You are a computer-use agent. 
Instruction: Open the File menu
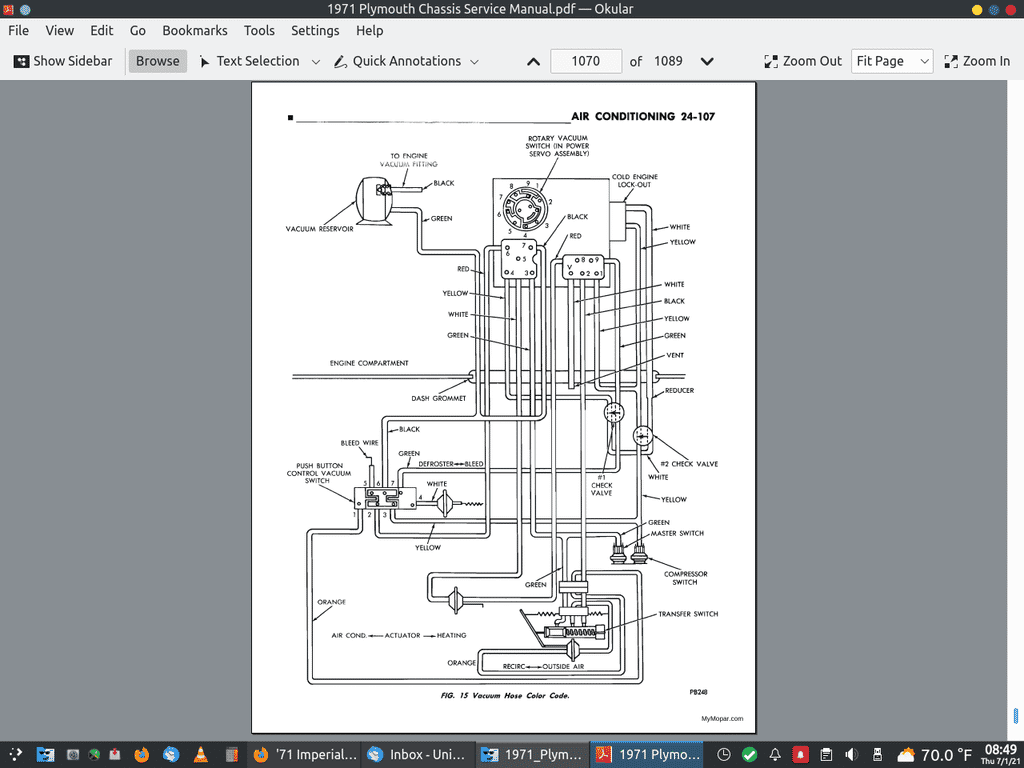pyautogui.click(x=18, y=31)
